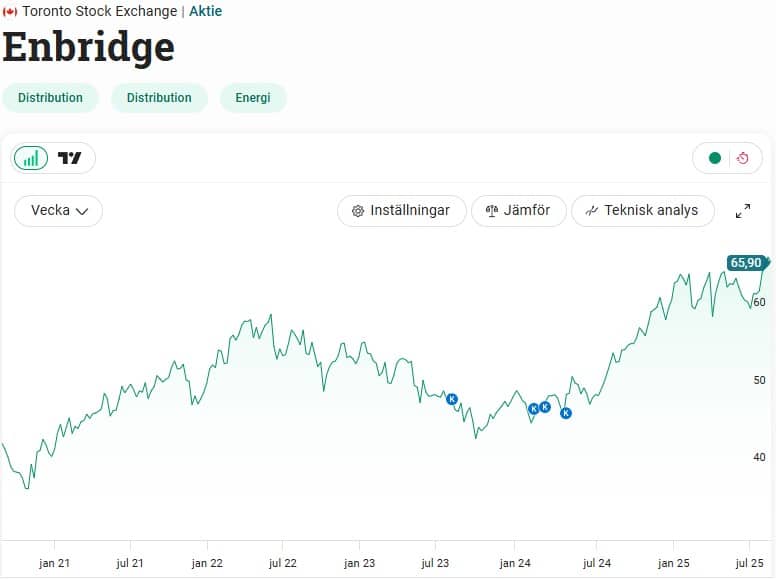Screen dimensions: 776x579
Task: Click the K marker near jul 23
Action: (452, 399)
